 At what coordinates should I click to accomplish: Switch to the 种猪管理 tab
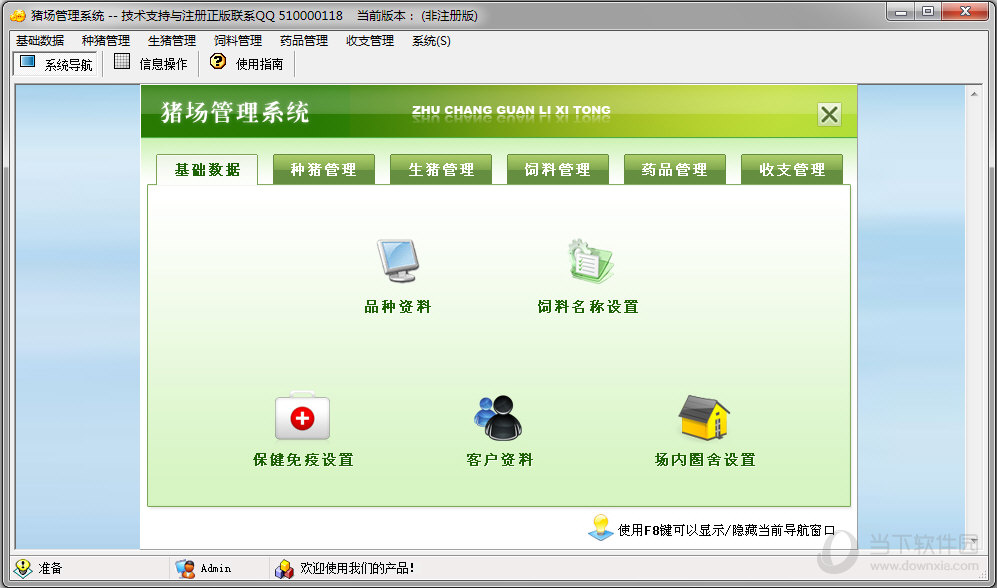coord(324,170)
